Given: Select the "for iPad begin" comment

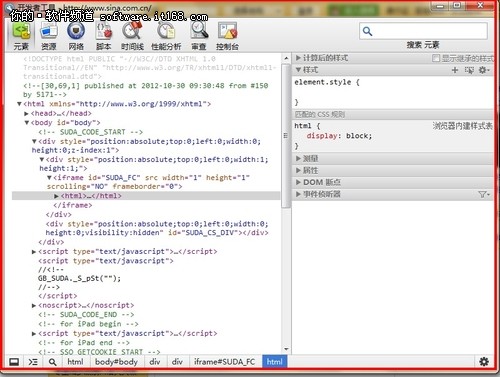Looking at the screenshot, I should click(88, 324).
